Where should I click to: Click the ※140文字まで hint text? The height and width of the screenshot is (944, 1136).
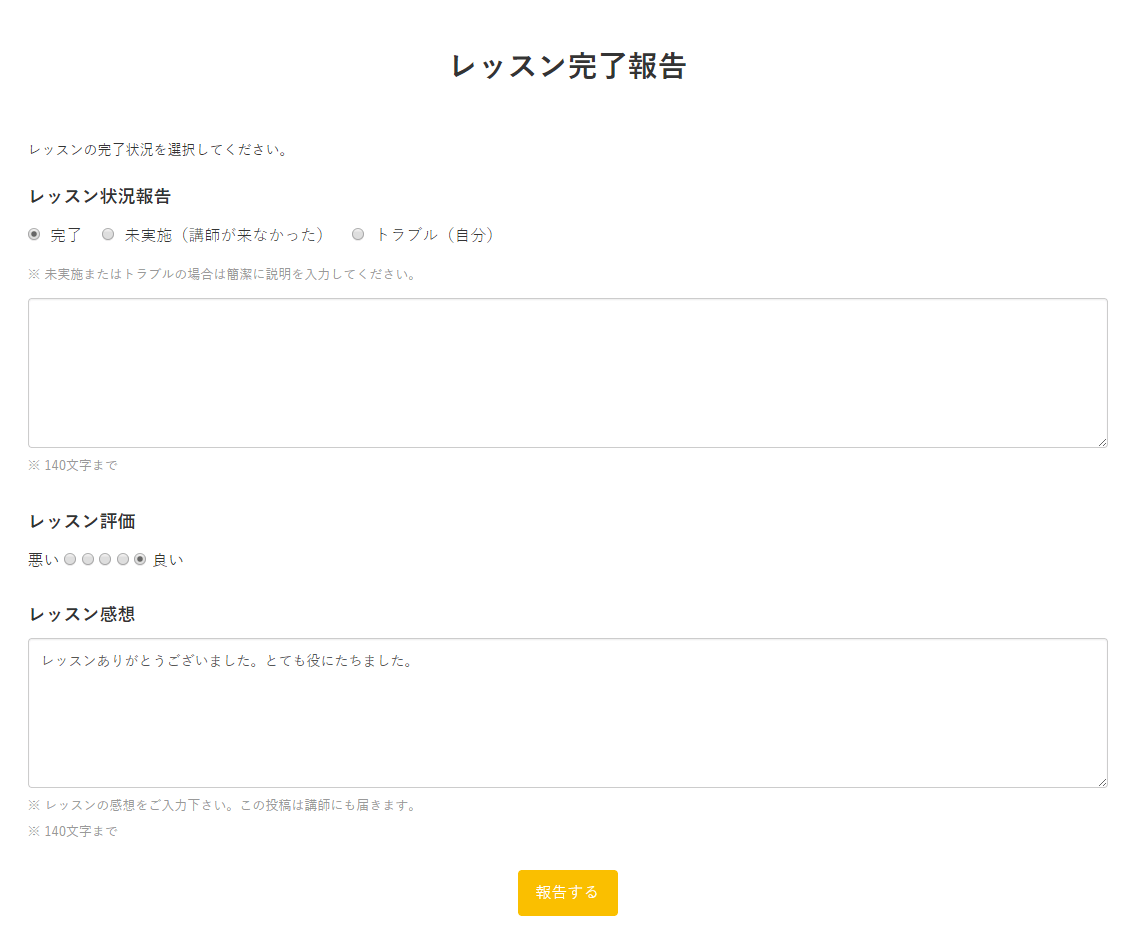(x=73, y=464)
